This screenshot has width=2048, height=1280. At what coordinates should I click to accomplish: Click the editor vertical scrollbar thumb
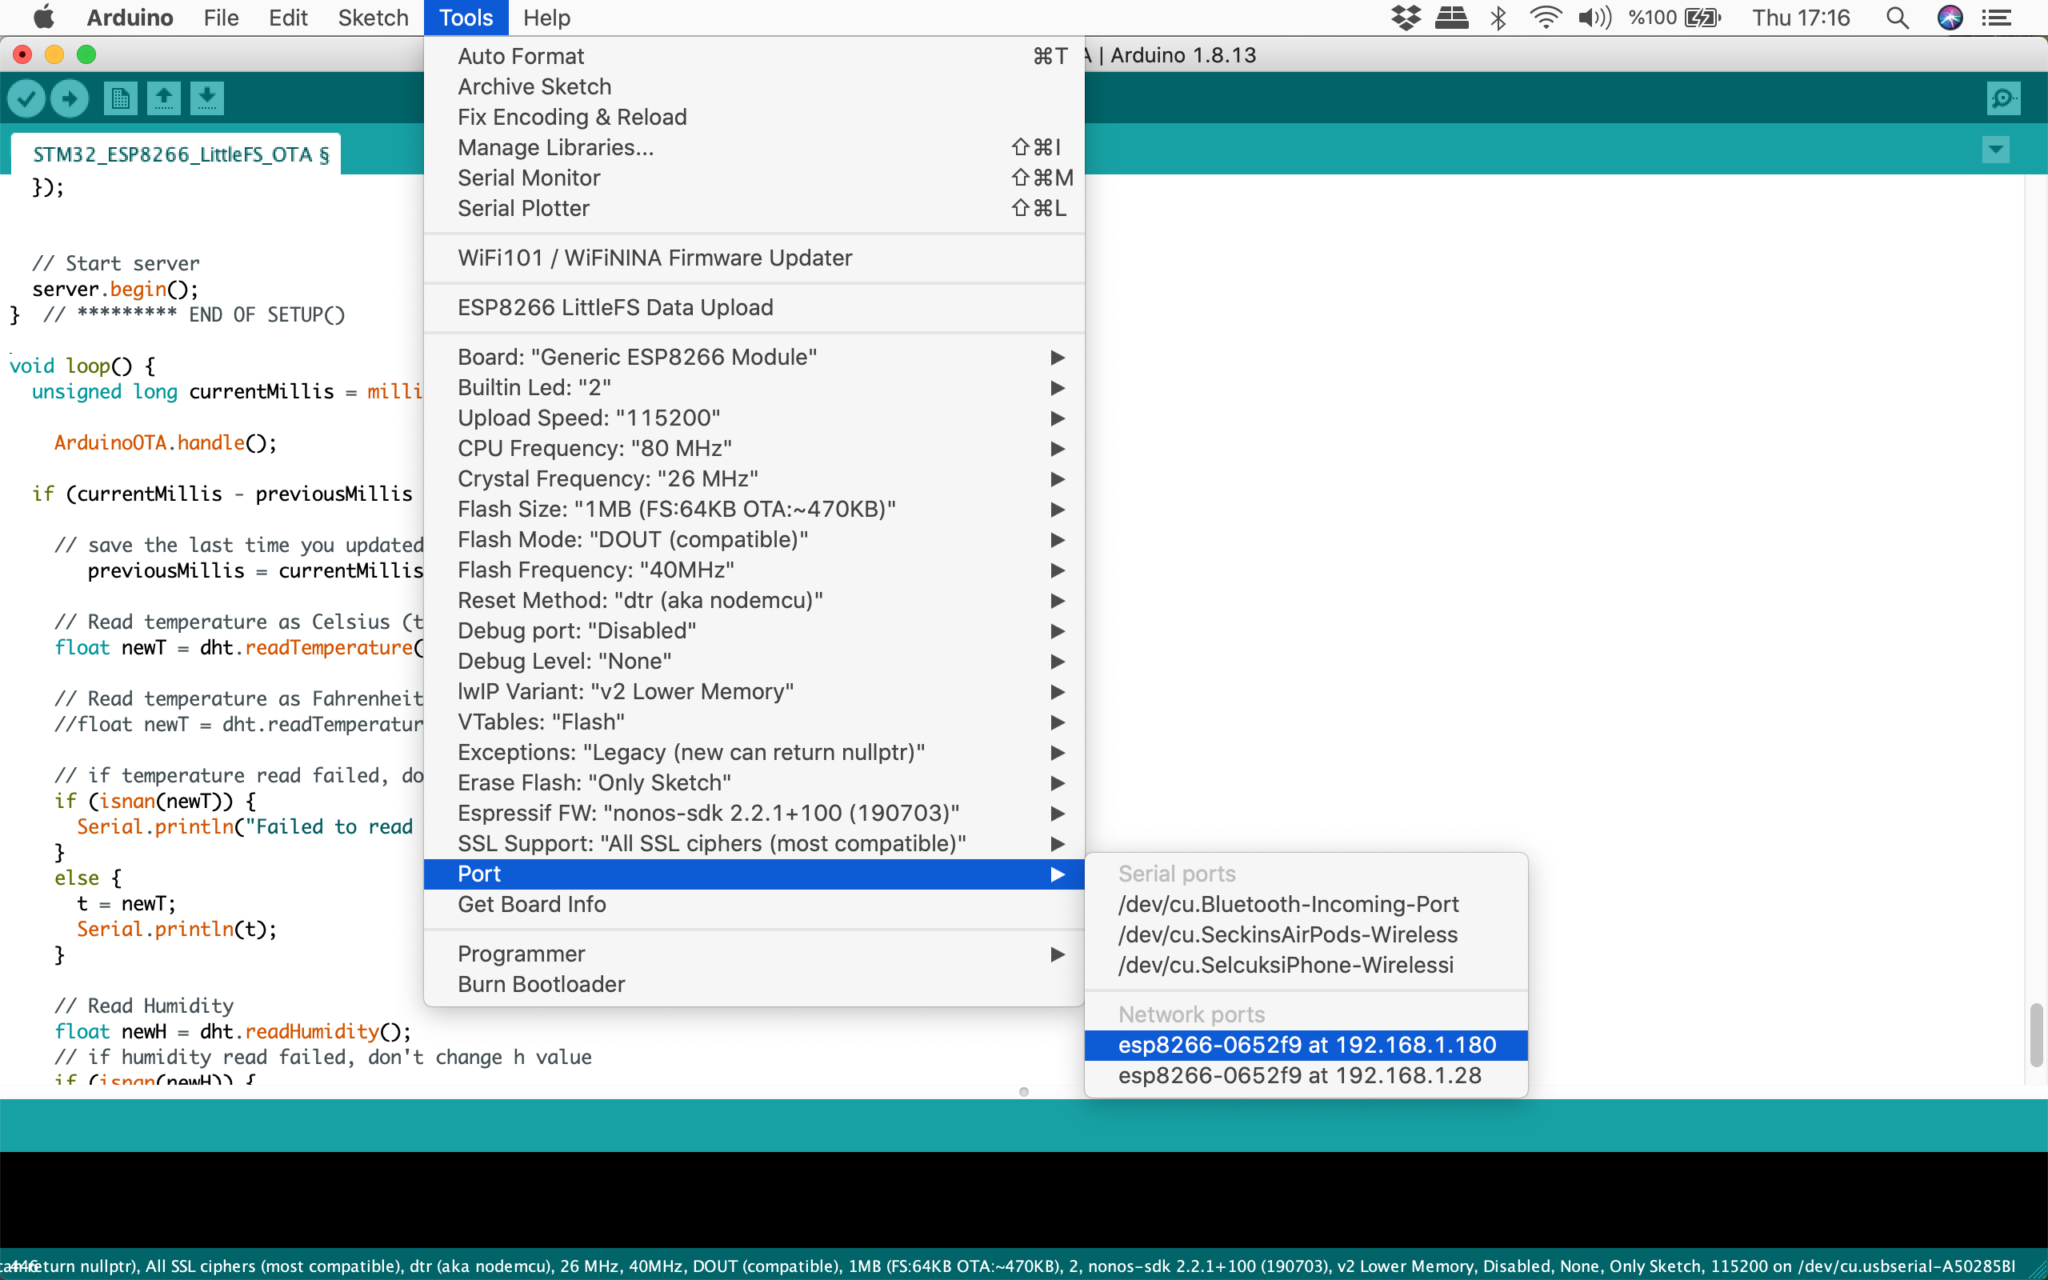coord(2036,1036)
